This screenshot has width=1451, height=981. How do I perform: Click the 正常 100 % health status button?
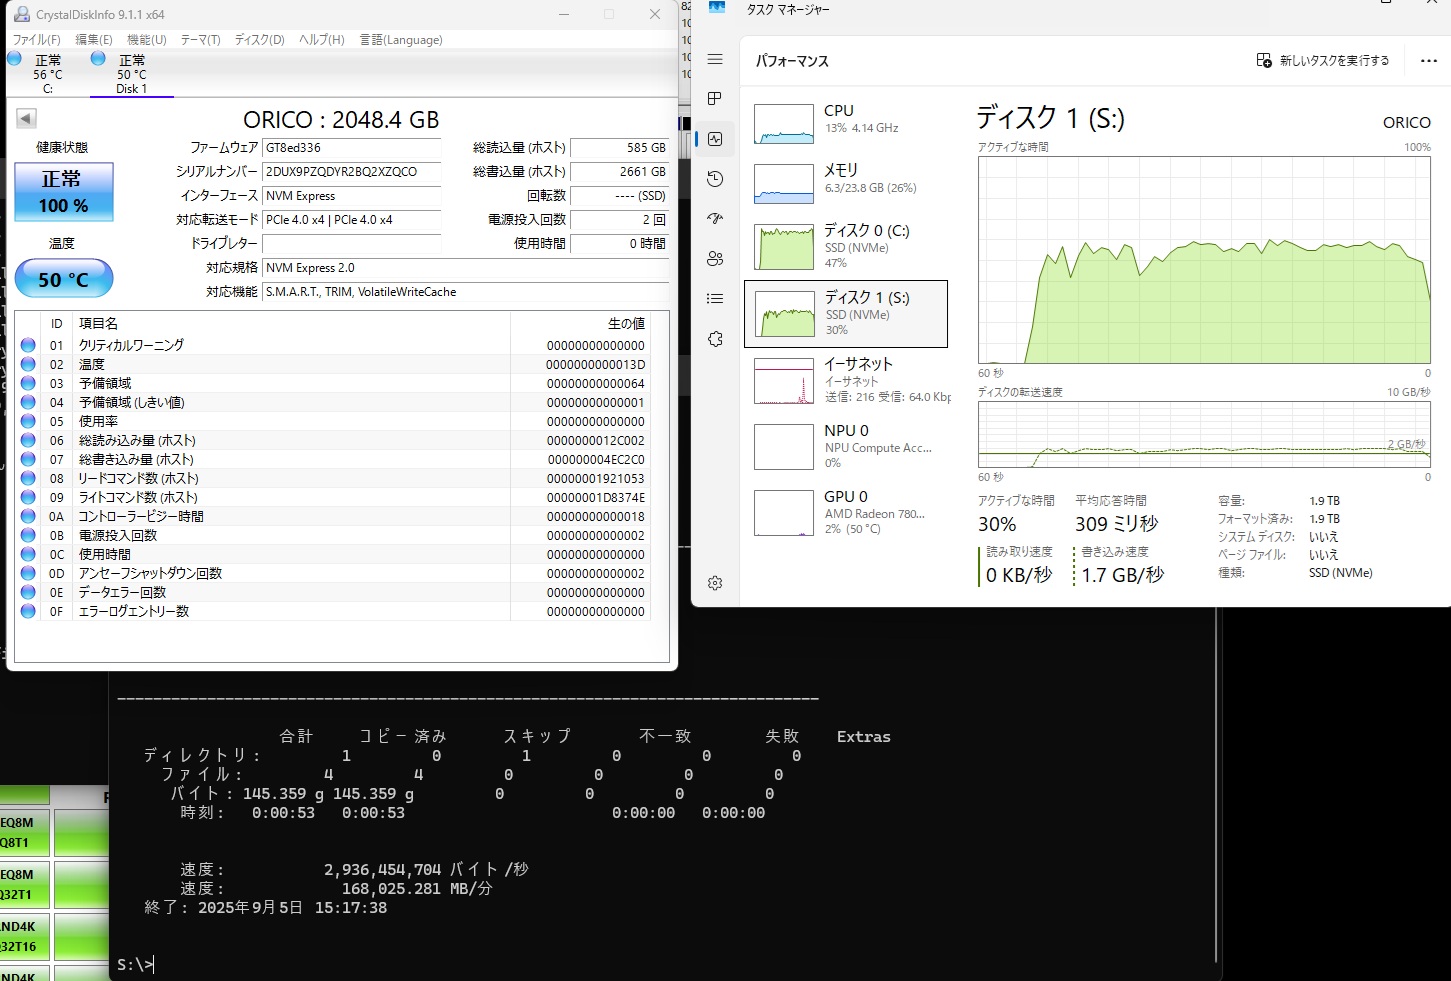64,192
